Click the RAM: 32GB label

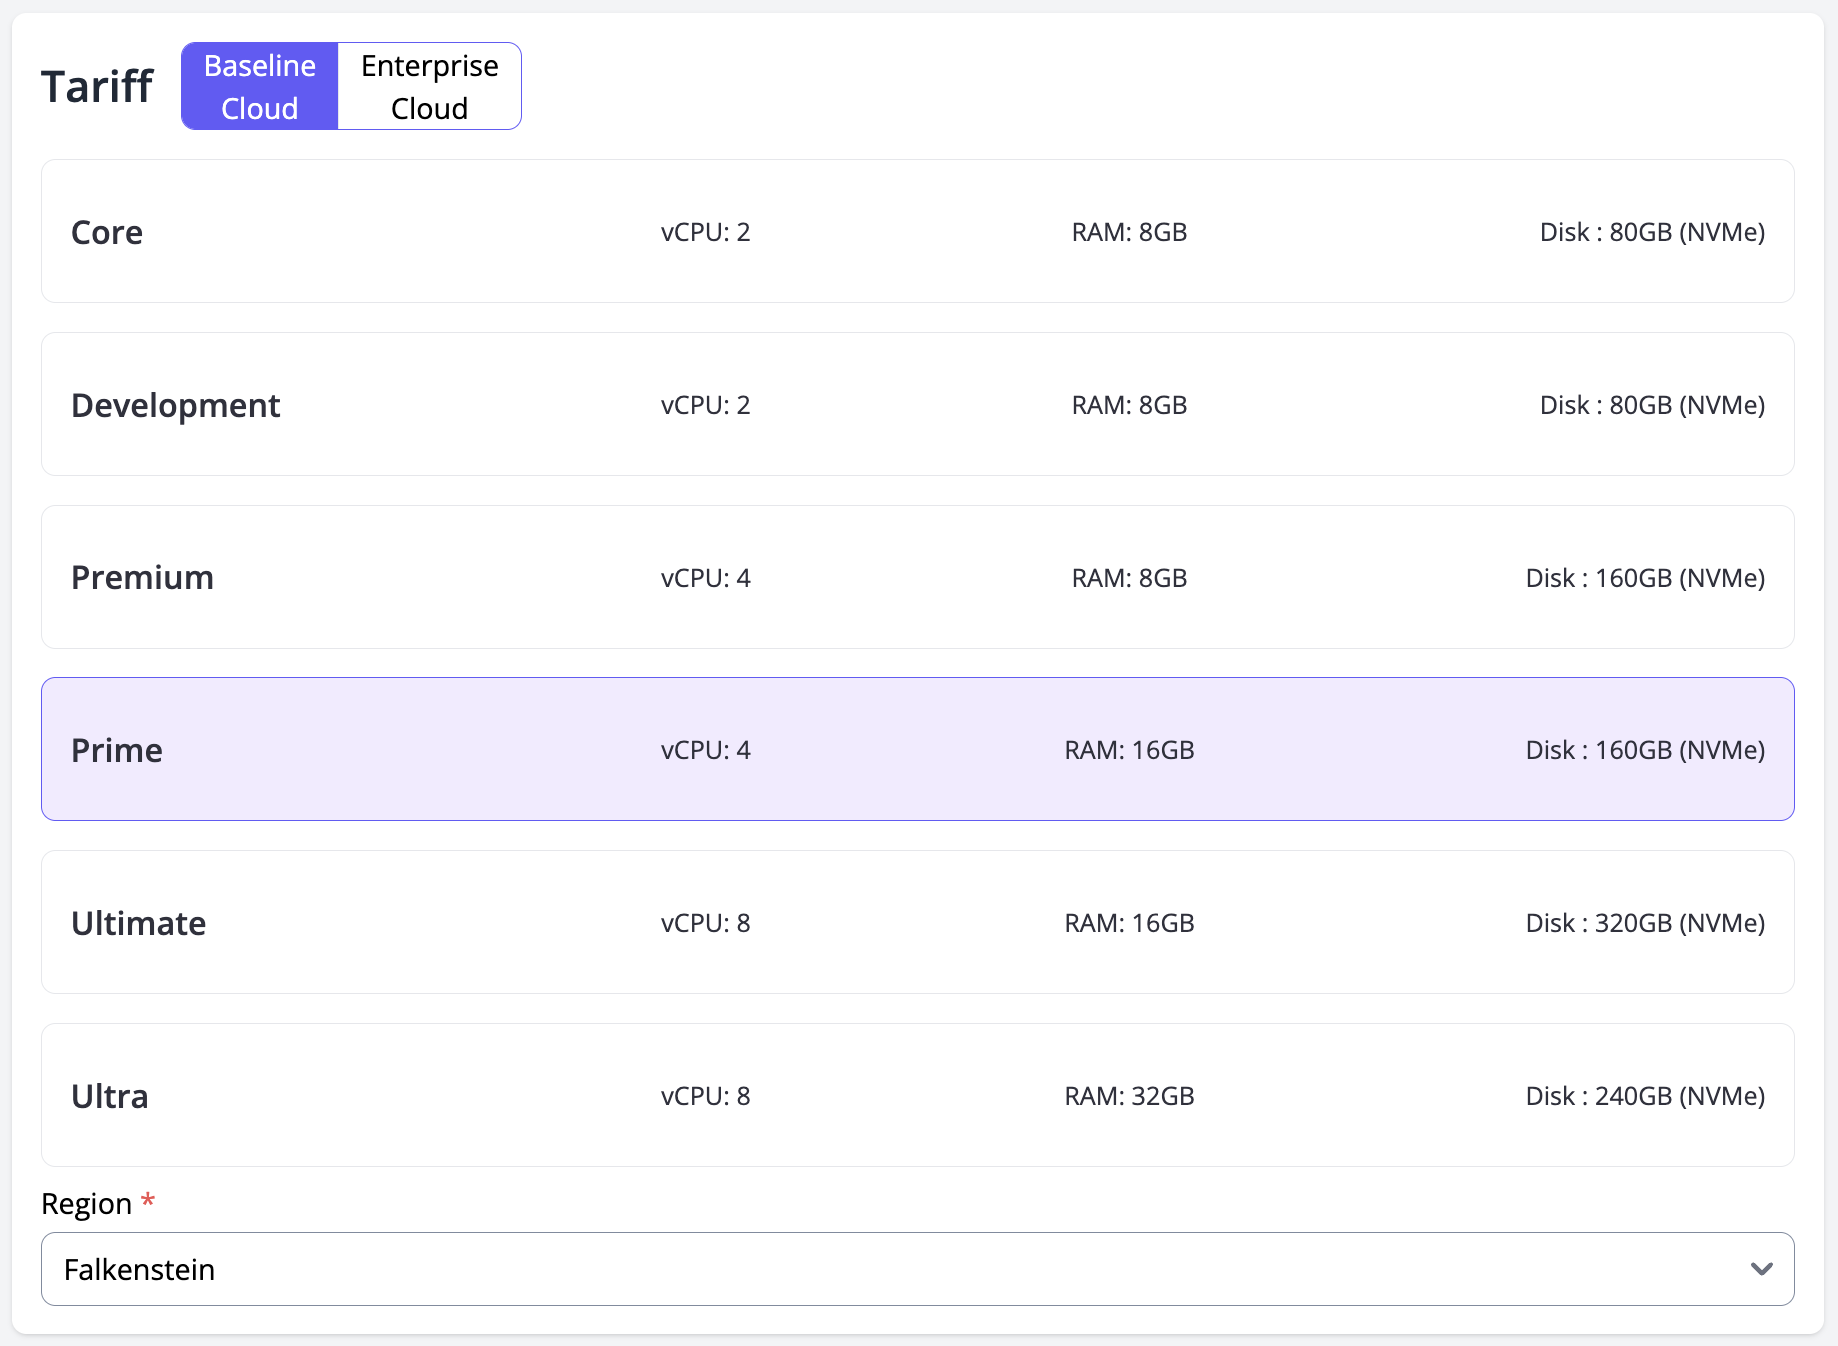(1129, 1096)
